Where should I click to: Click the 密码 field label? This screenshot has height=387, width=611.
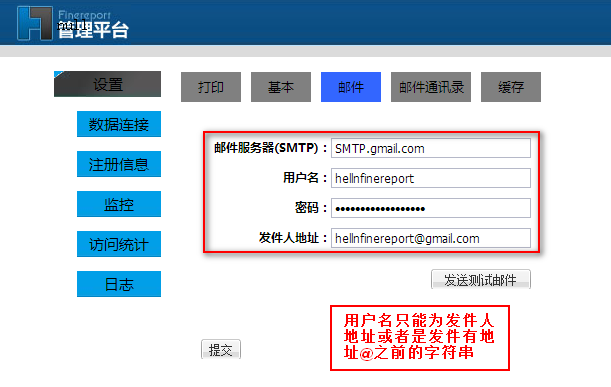311,208
